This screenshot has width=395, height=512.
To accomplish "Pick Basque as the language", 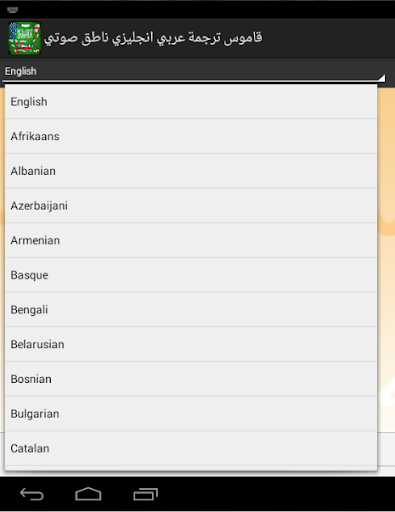I will point(191,275).
